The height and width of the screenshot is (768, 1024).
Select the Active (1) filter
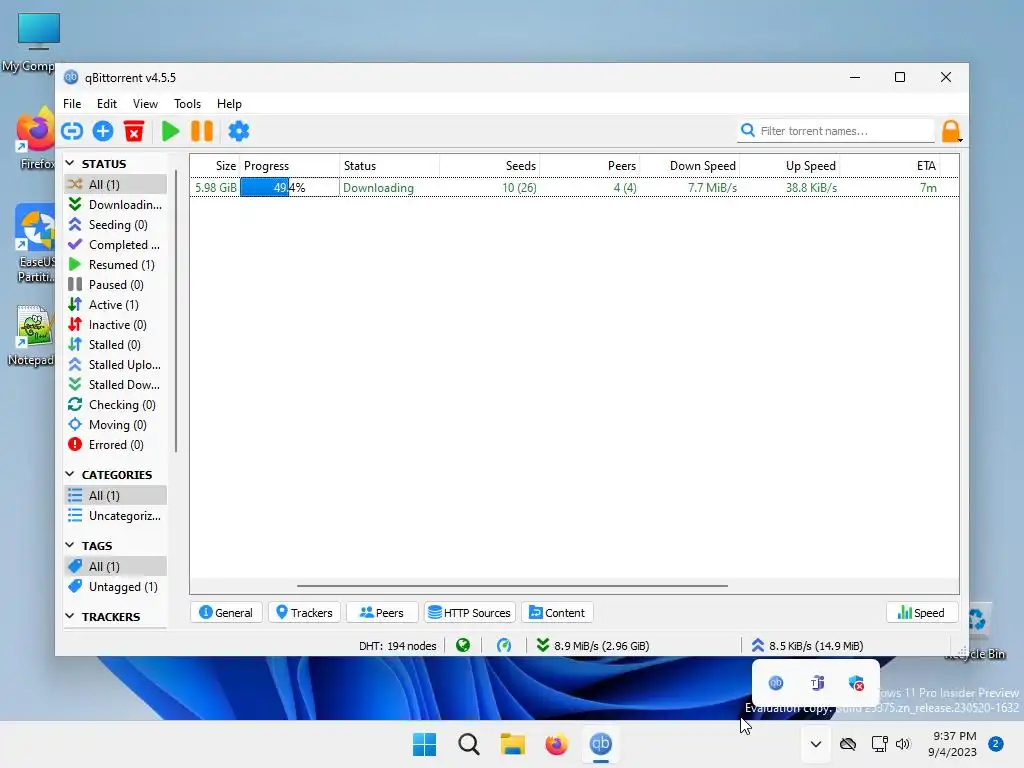[116, 304]
